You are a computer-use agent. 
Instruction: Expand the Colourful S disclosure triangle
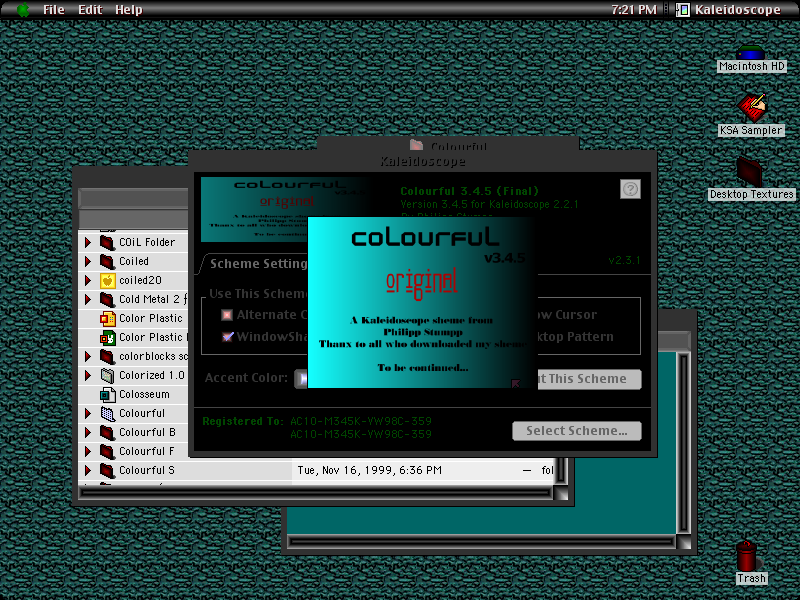point(88,470)
